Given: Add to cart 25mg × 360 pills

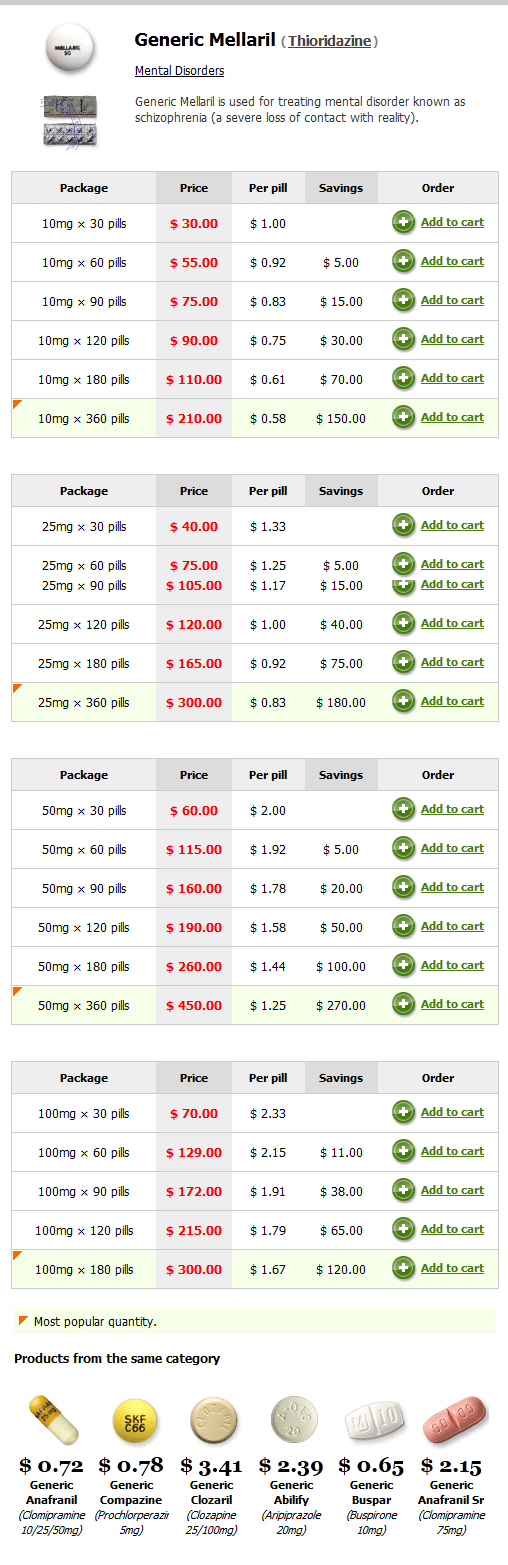Looking at the screenshot, I should click(x=452, y=701).
